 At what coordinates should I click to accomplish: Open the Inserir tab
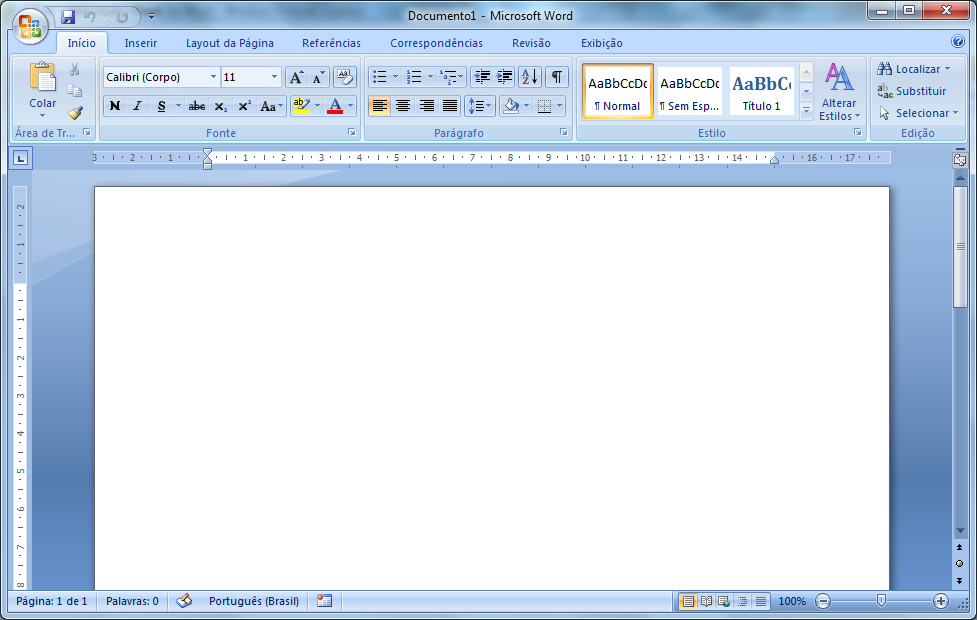(x=141, y=43)
